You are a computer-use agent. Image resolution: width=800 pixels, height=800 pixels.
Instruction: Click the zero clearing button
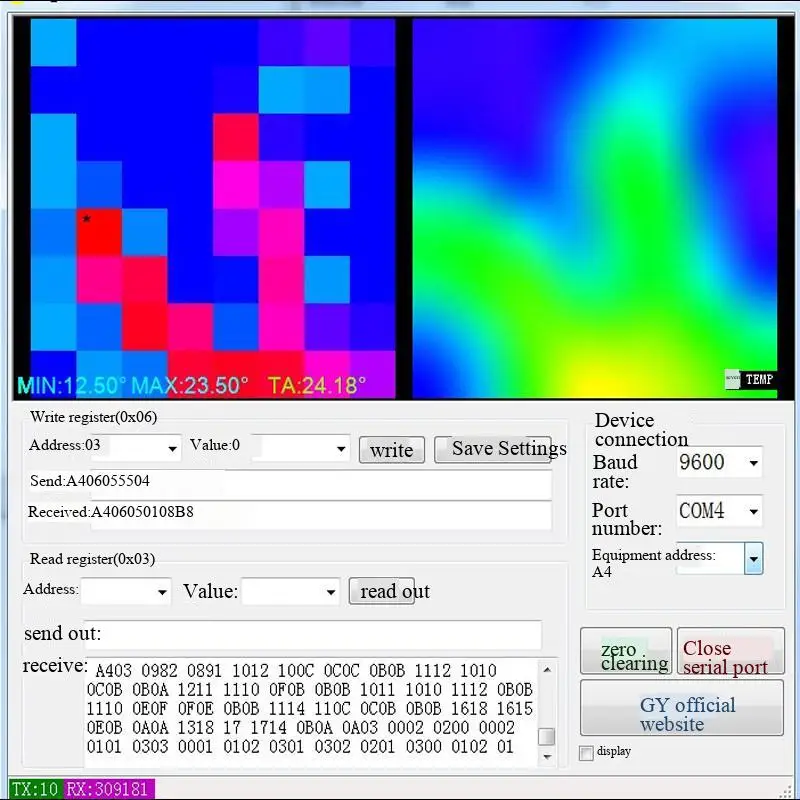(x=626, y=651)
